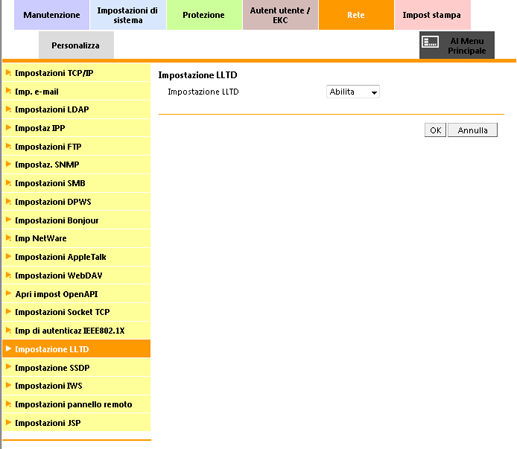Click arrow icon beside IEEE802.1X entry
The image size is (517, 449).
point(9,330)
